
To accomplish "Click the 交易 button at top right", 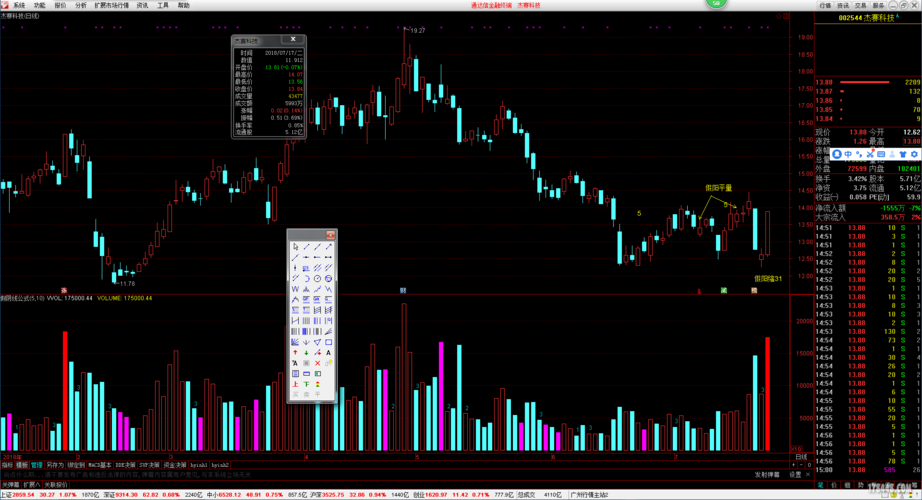I will [x=861, y=5].
